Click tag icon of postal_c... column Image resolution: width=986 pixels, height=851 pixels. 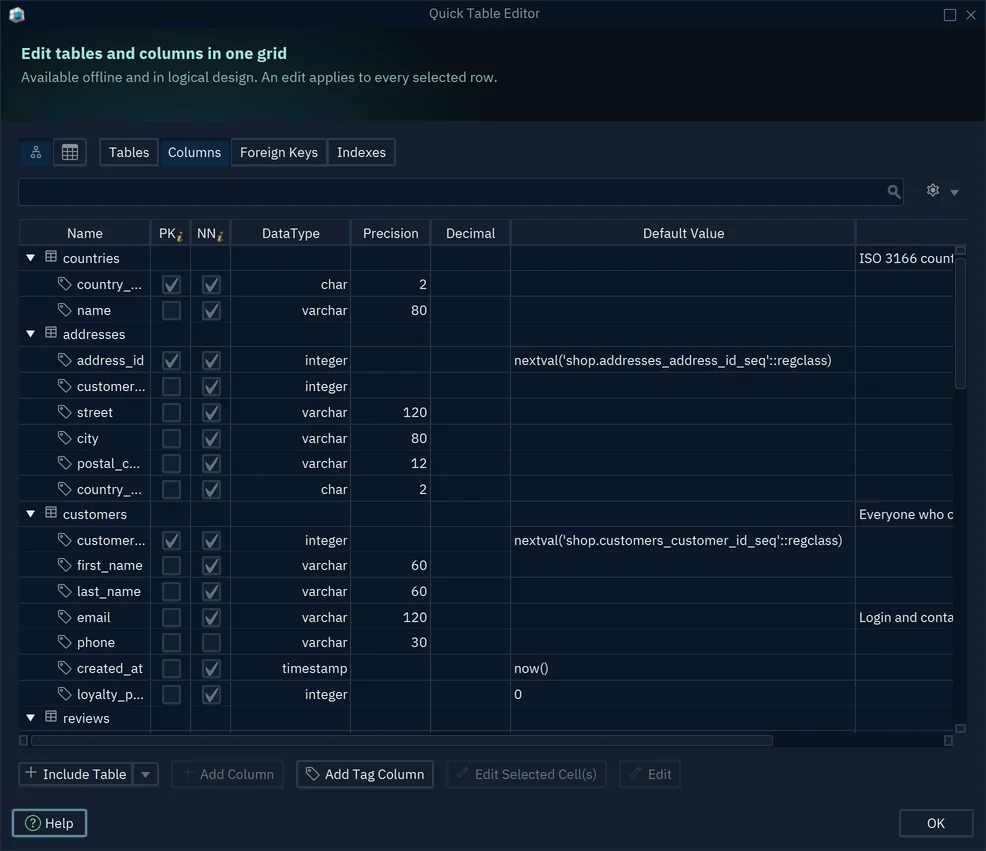point(64,462)
